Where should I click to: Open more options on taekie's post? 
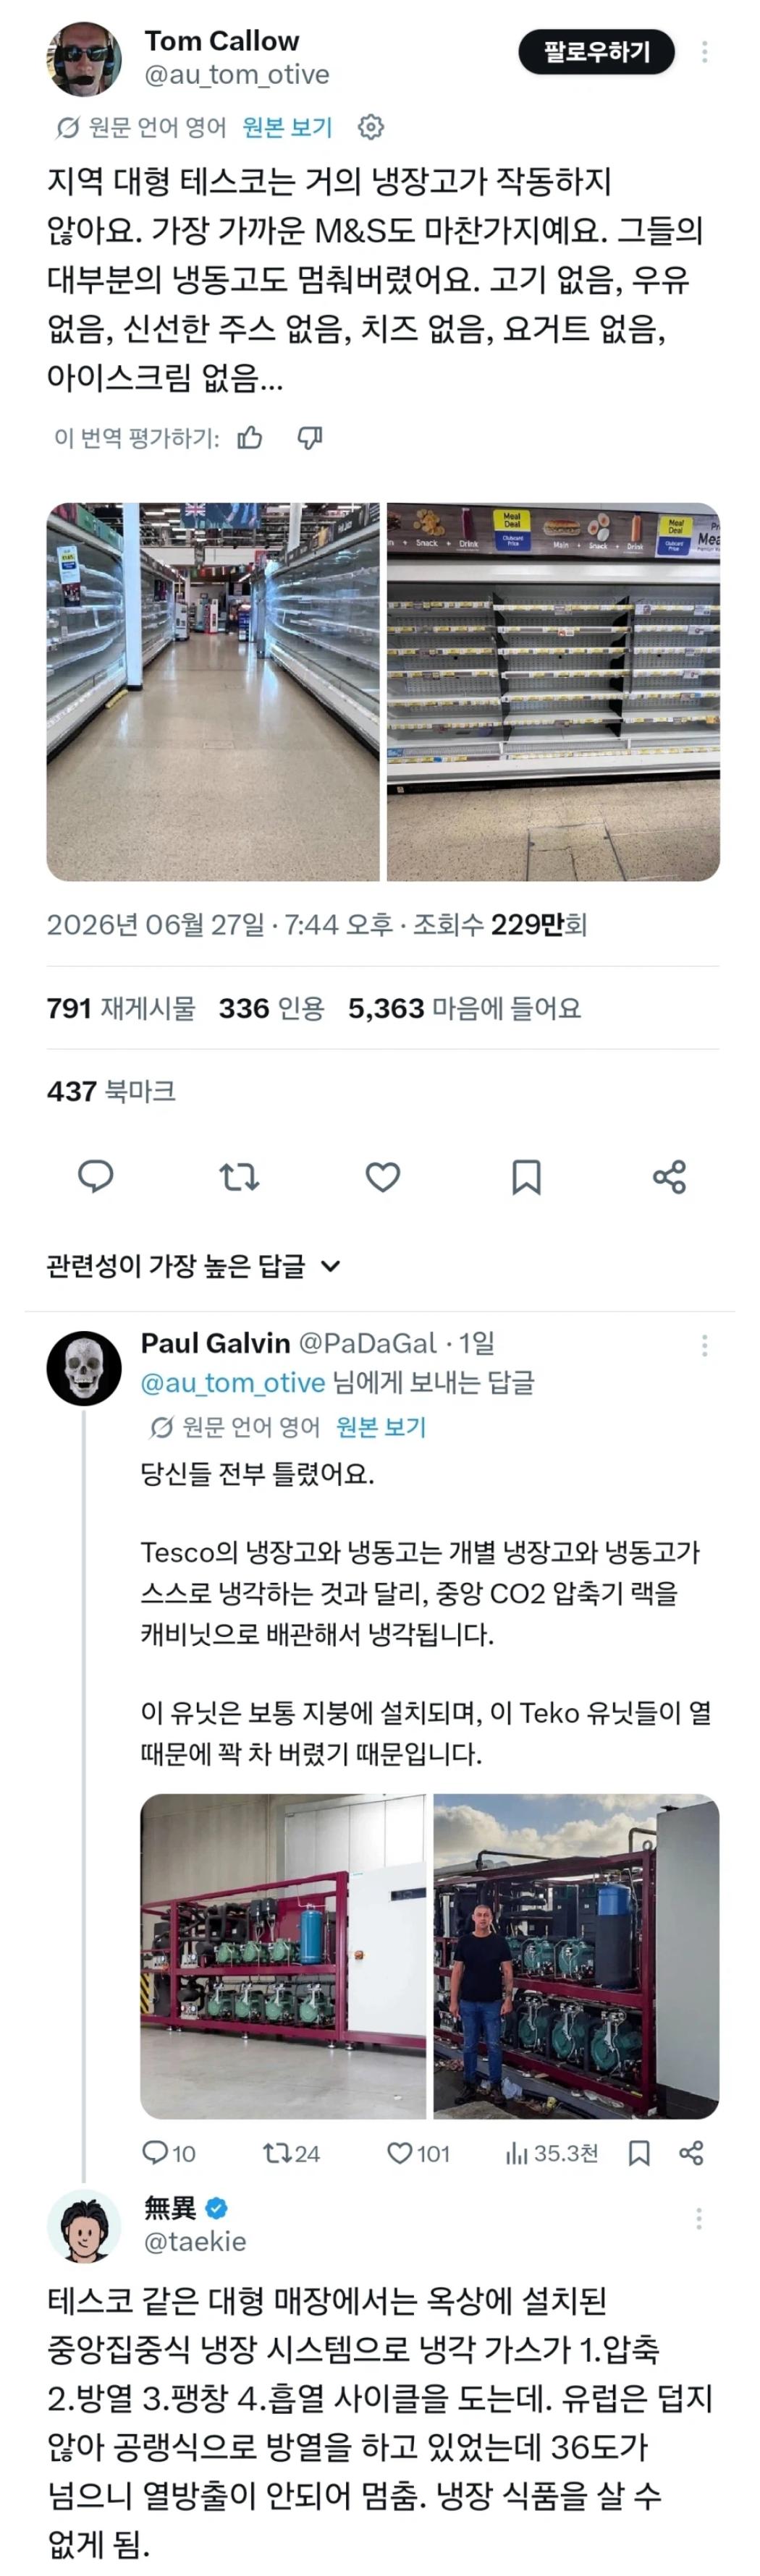tap(699, 2219)
